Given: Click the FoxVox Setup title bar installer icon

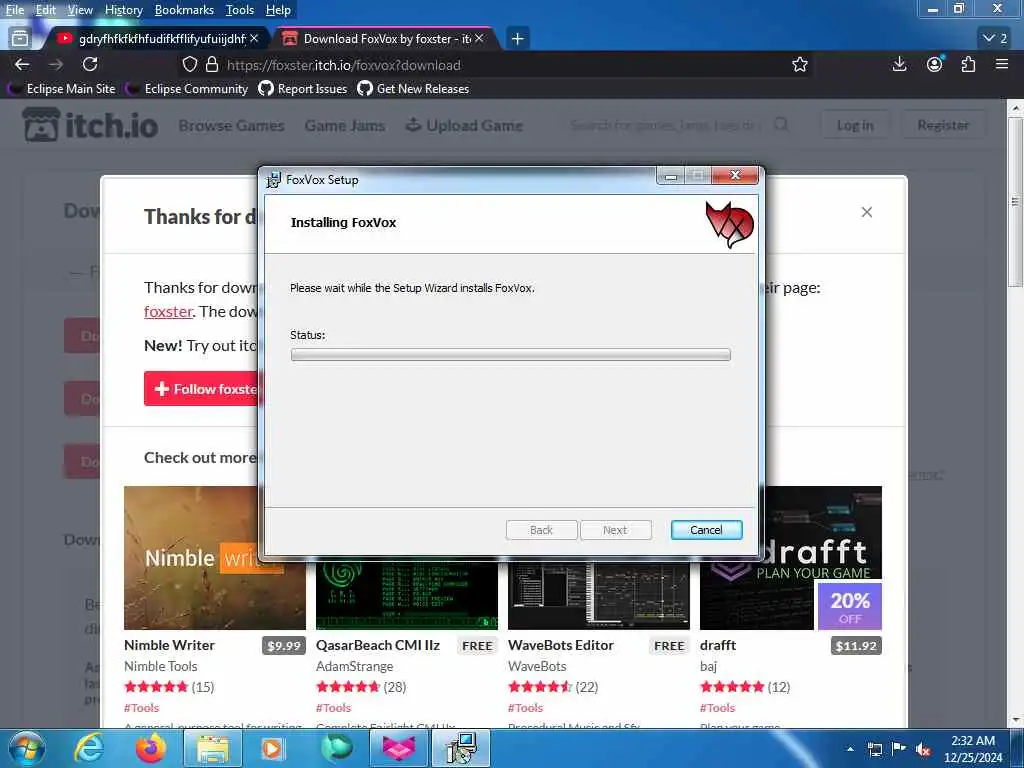Looking at the screenshot, I should [274, 180].
